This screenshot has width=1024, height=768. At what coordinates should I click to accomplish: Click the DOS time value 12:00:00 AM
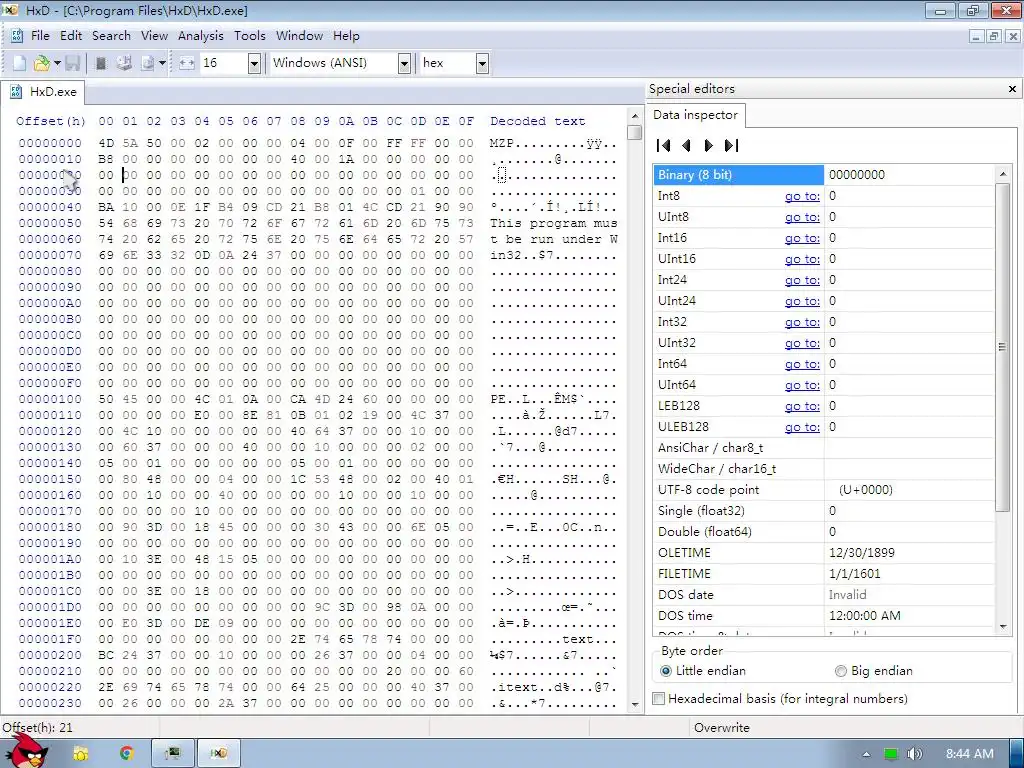click(x=864, y=616)
